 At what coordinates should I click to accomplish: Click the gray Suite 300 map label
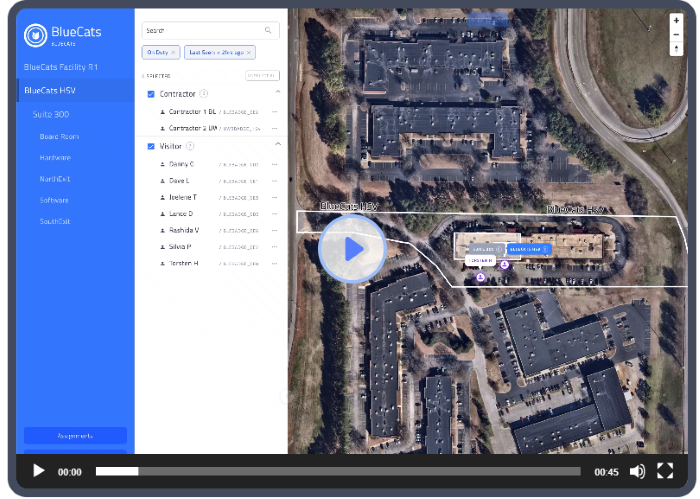[x=486, y=250]
